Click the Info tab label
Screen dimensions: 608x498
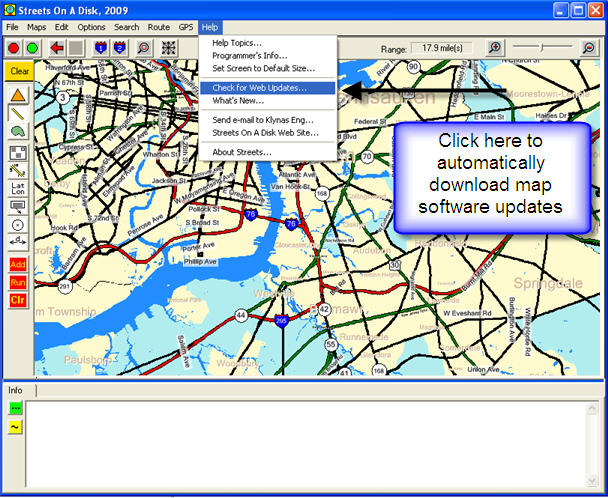16,390
